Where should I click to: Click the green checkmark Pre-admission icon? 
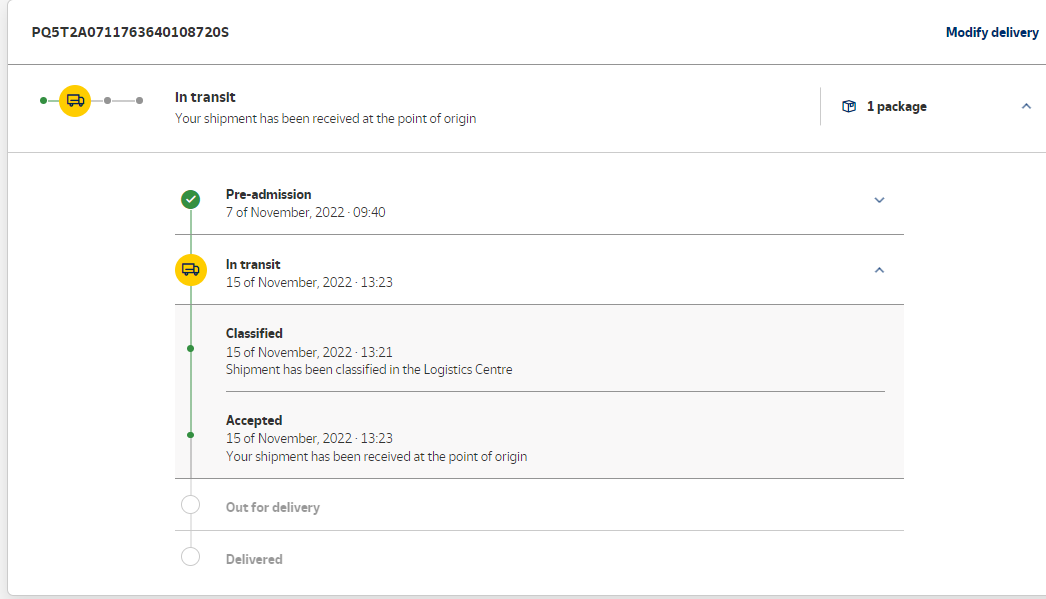click(x=190, y=200)
